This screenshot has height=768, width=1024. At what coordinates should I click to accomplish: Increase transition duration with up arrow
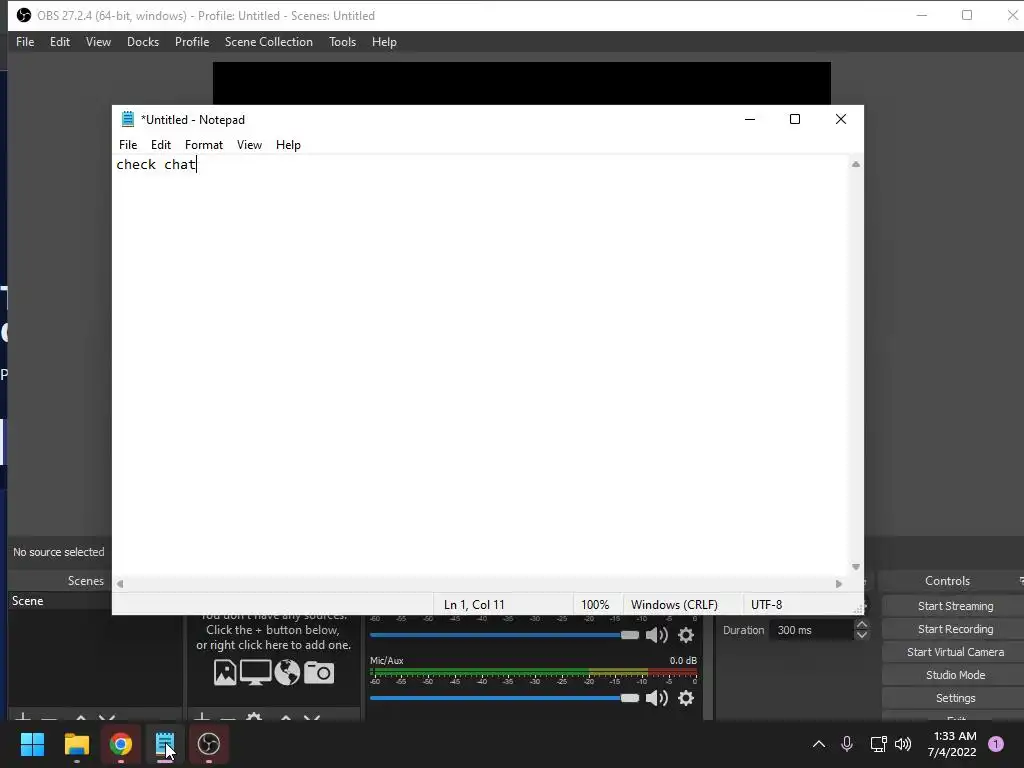[x=861, y=625]
